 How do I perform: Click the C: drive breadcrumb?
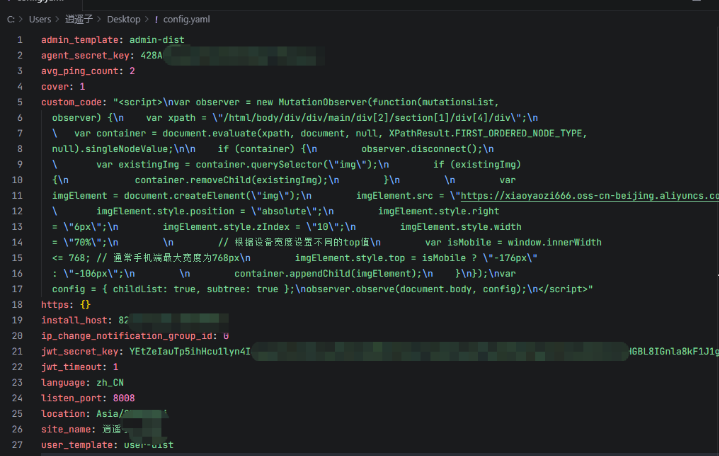11,19
